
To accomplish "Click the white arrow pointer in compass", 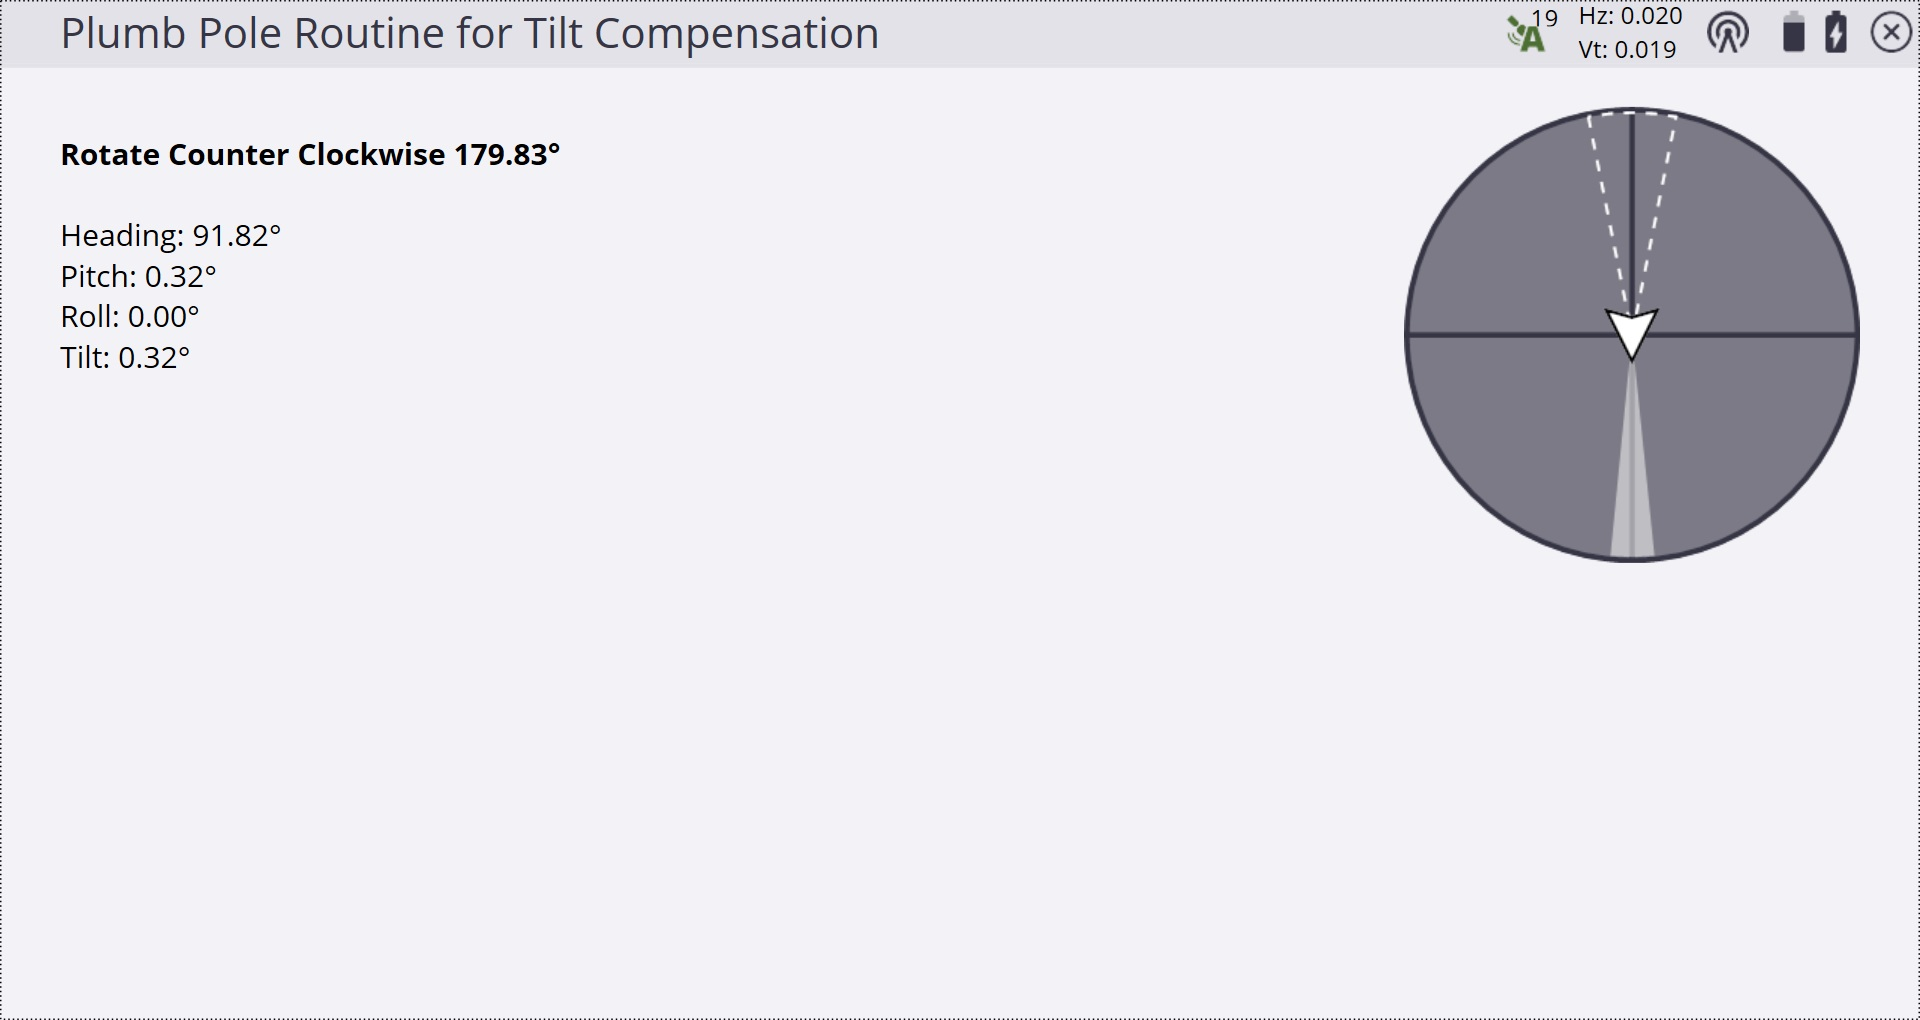I will click(x=1632, y=334).
